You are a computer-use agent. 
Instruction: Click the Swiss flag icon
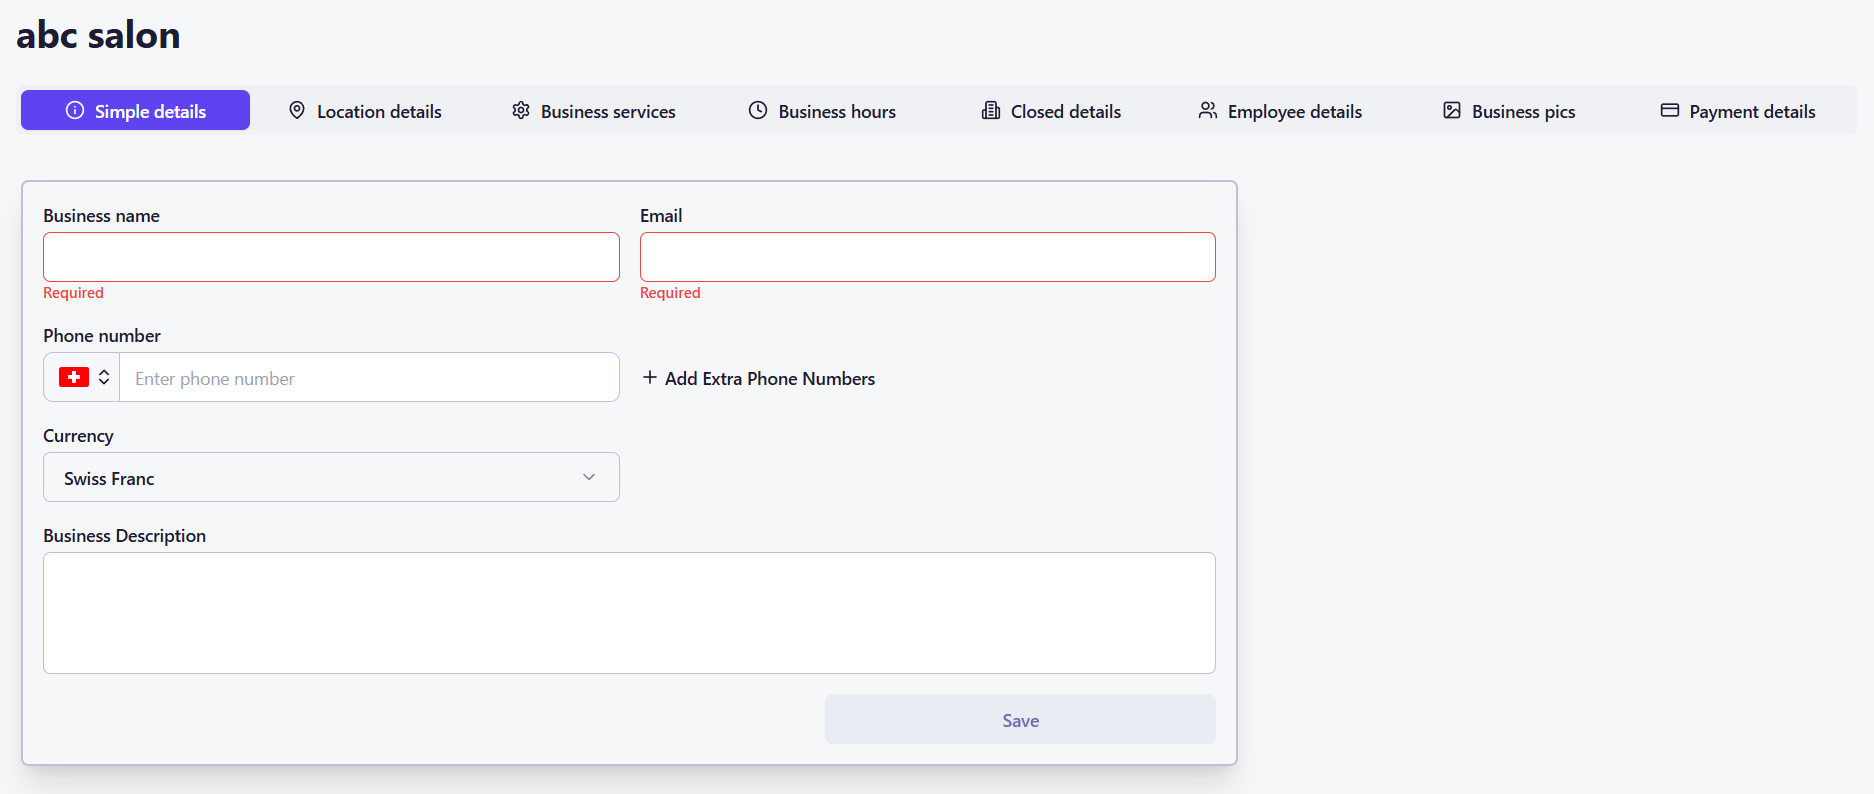click(x=74, y=377)
